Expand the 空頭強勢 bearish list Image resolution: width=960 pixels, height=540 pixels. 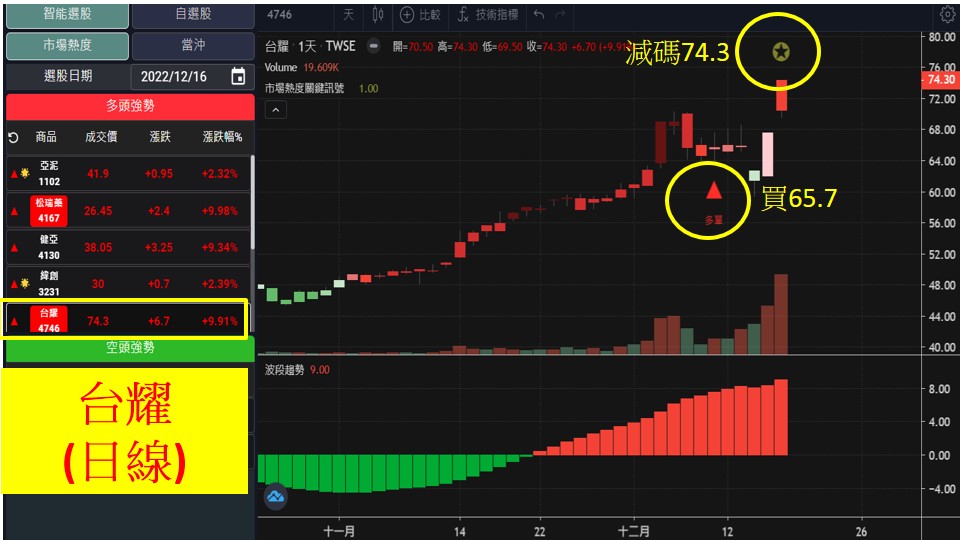tap(130, 348)
